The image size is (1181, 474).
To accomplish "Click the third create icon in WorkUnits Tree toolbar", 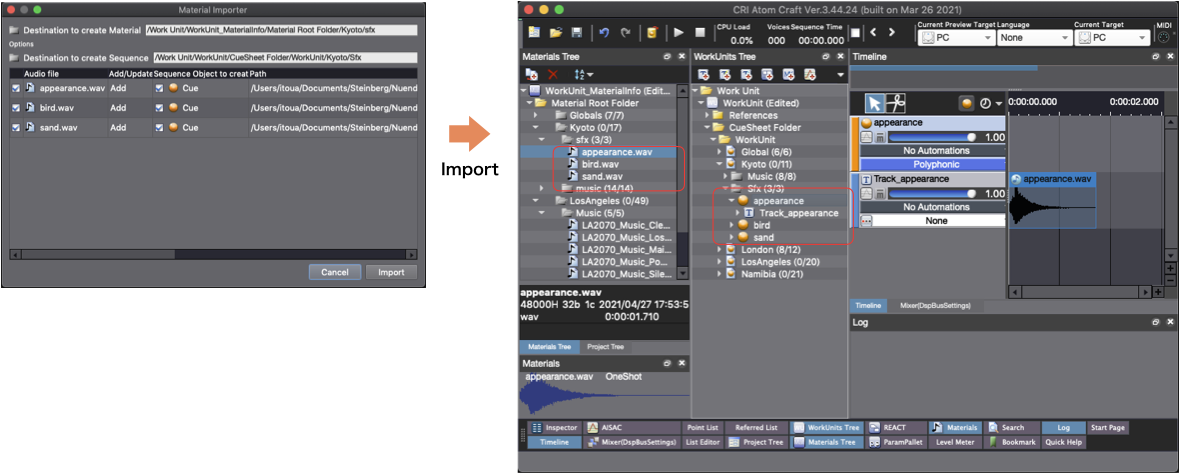I will coord(746,74).
